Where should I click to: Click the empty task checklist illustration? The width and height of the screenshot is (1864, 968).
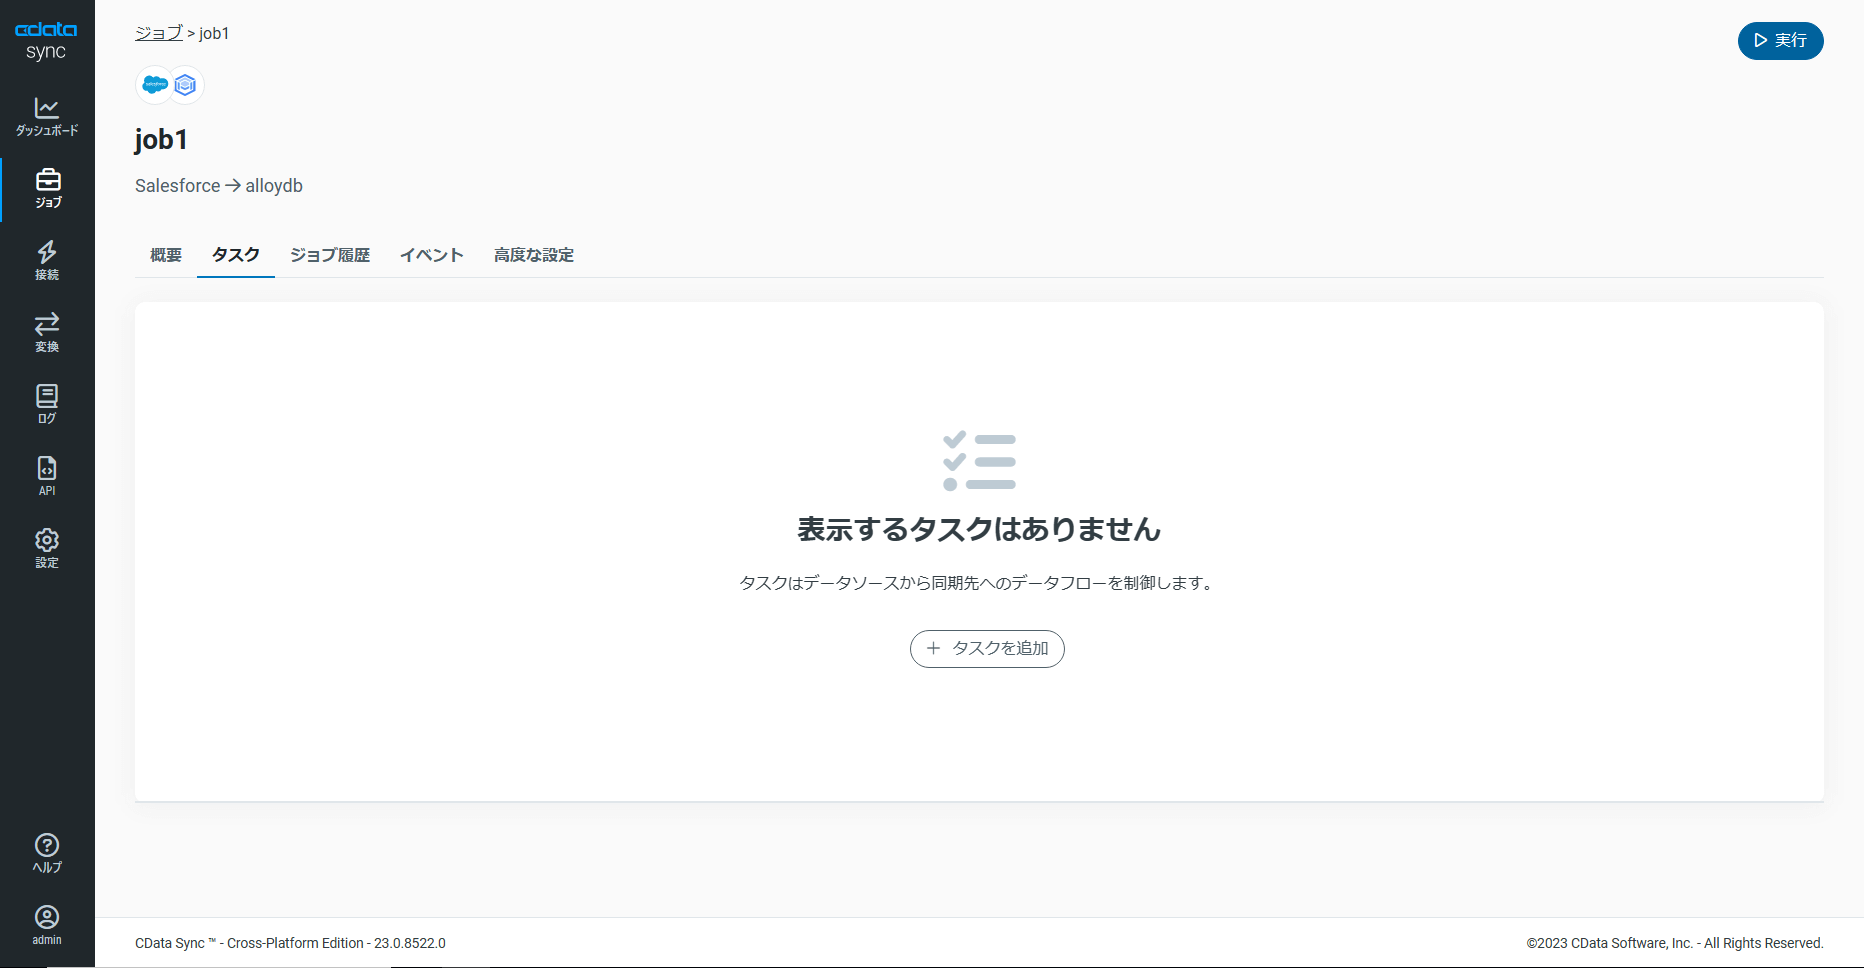pyautogui.click(x=979, y=461)
